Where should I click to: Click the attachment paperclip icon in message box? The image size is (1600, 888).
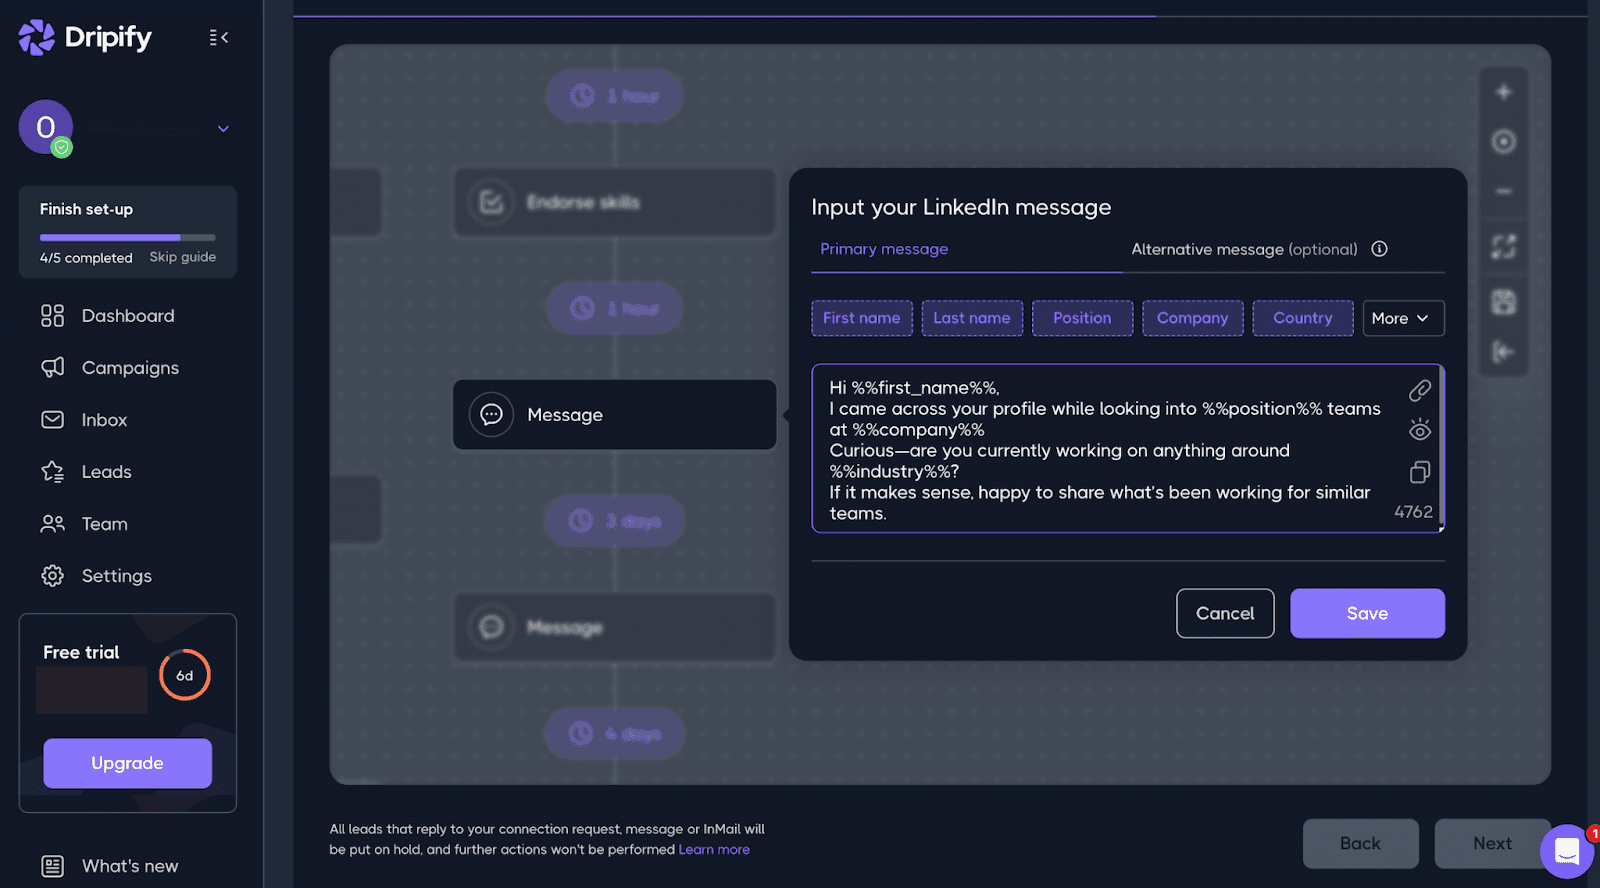pos(1419,390)
